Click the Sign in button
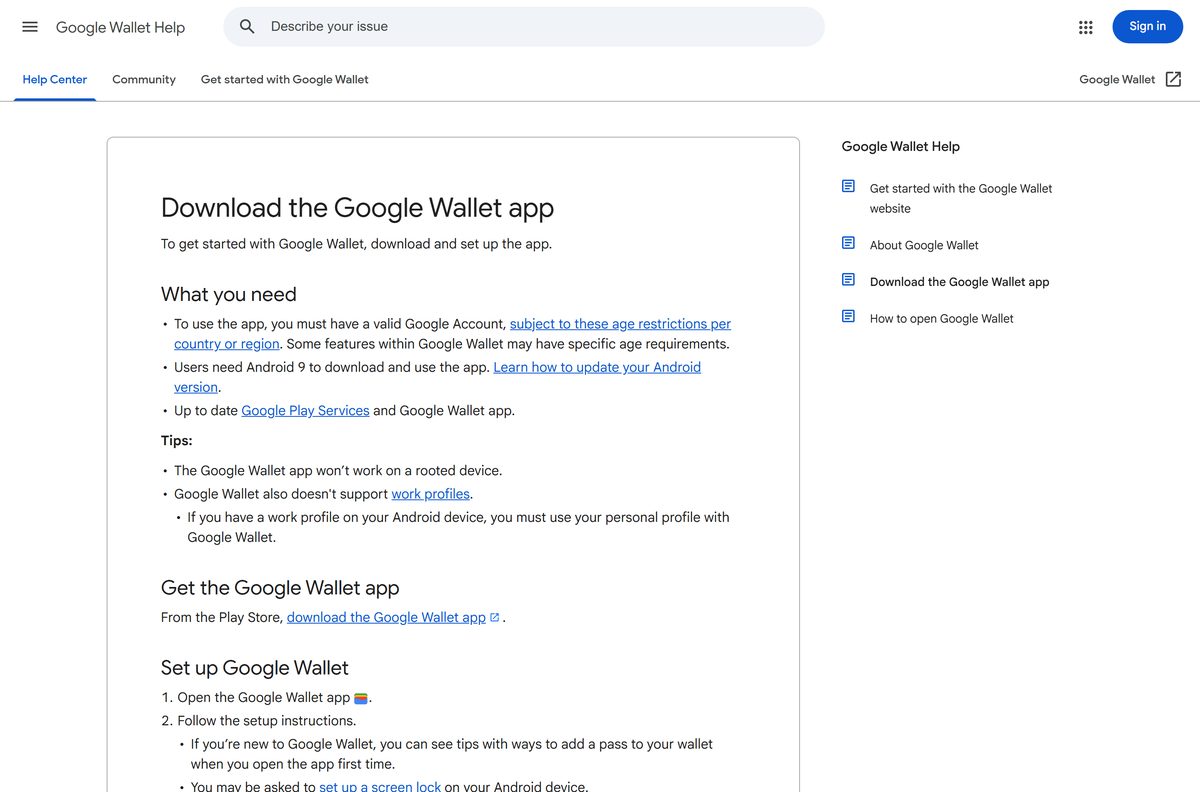 point(1147,27)
